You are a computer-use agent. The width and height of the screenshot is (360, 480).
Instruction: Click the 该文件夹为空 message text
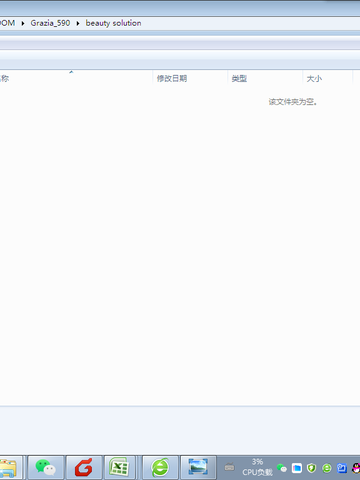click(x=293, y=102)
